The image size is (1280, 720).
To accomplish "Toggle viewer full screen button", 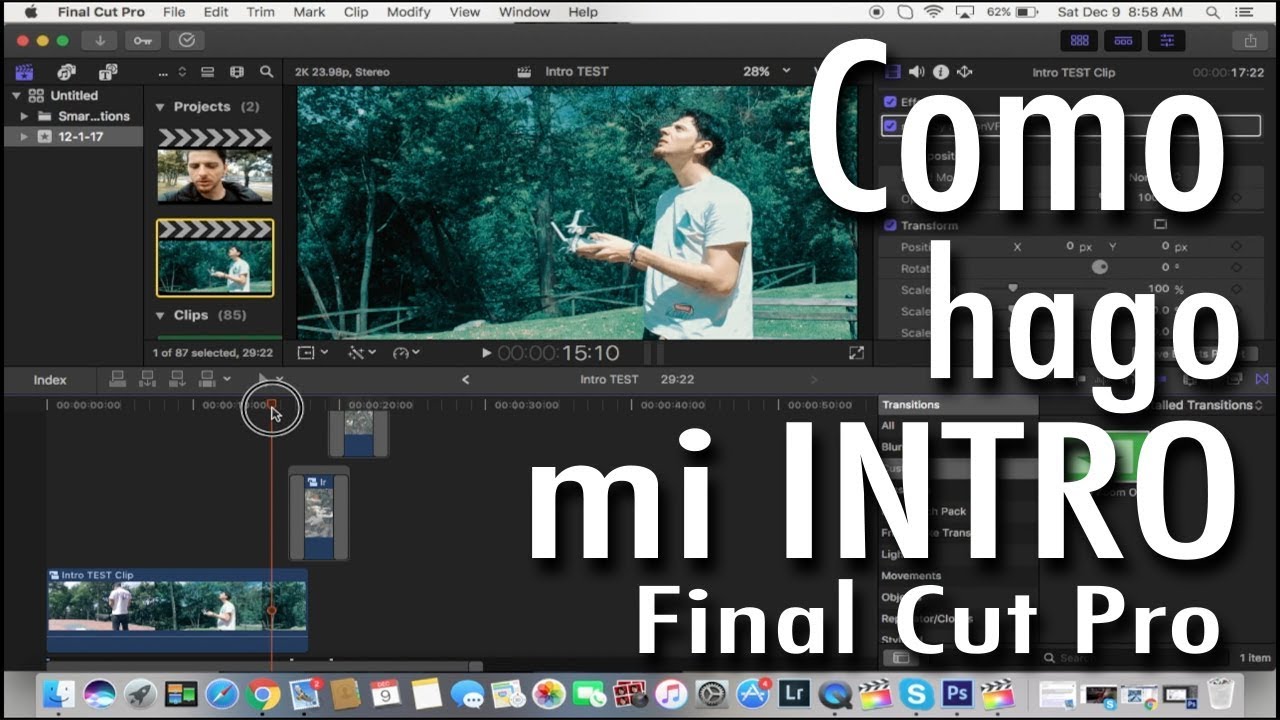I will click(856, 353).
